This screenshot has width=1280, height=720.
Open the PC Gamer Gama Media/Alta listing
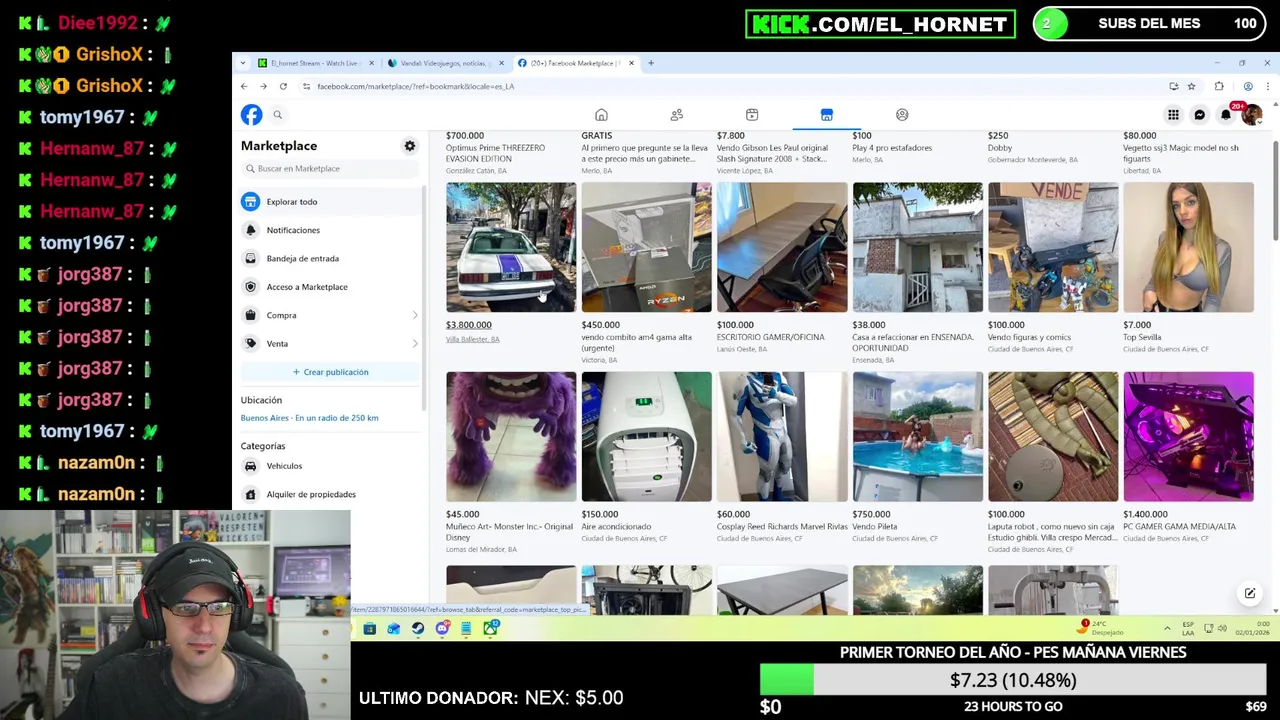[x=1188, y=437]
